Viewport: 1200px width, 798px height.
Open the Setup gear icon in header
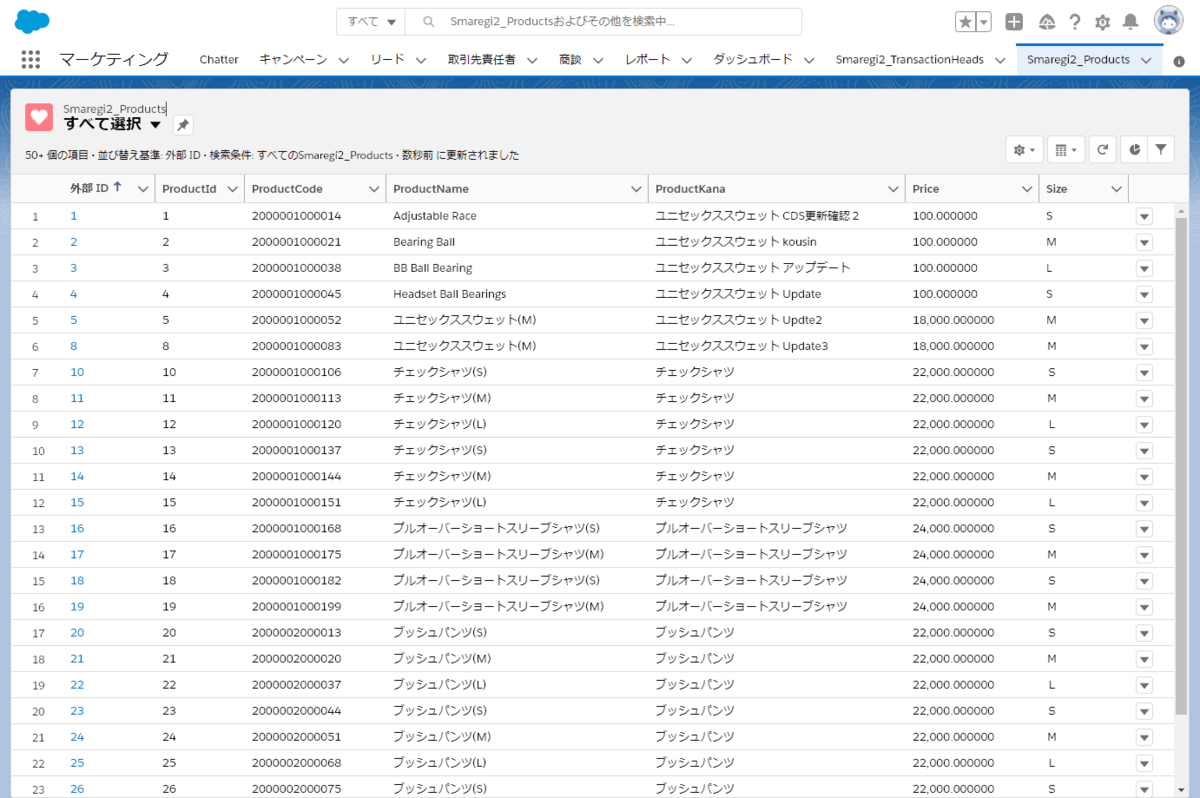point(1102,22)
